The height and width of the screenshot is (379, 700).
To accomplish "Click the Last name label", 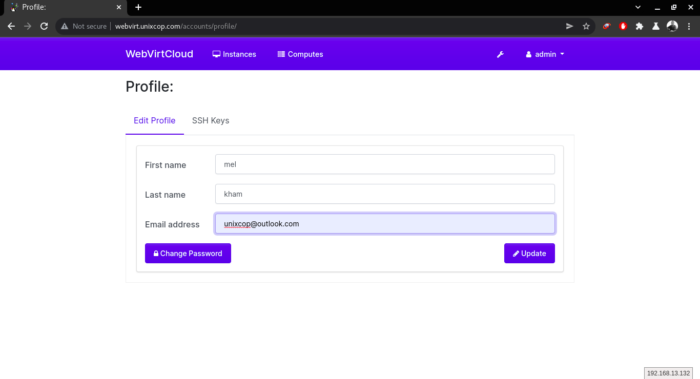I will click(x=165, y=195).
